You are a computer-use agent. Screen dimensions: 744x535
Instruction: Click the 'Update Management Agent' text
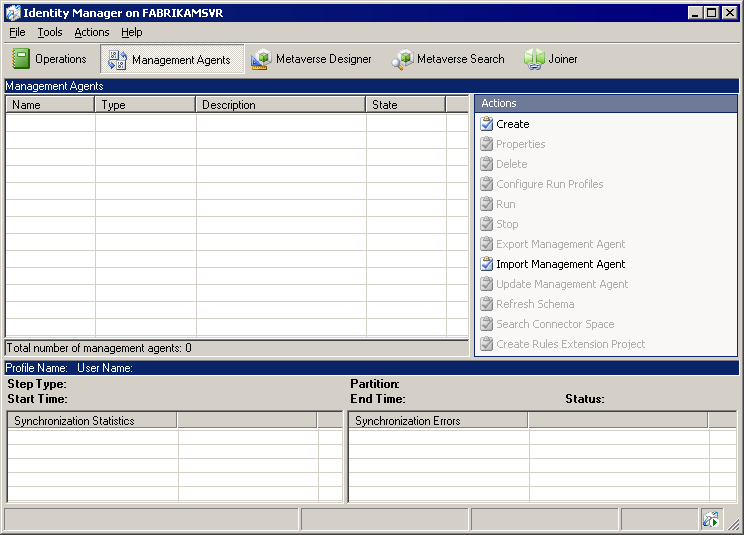(x=562, y=284)
